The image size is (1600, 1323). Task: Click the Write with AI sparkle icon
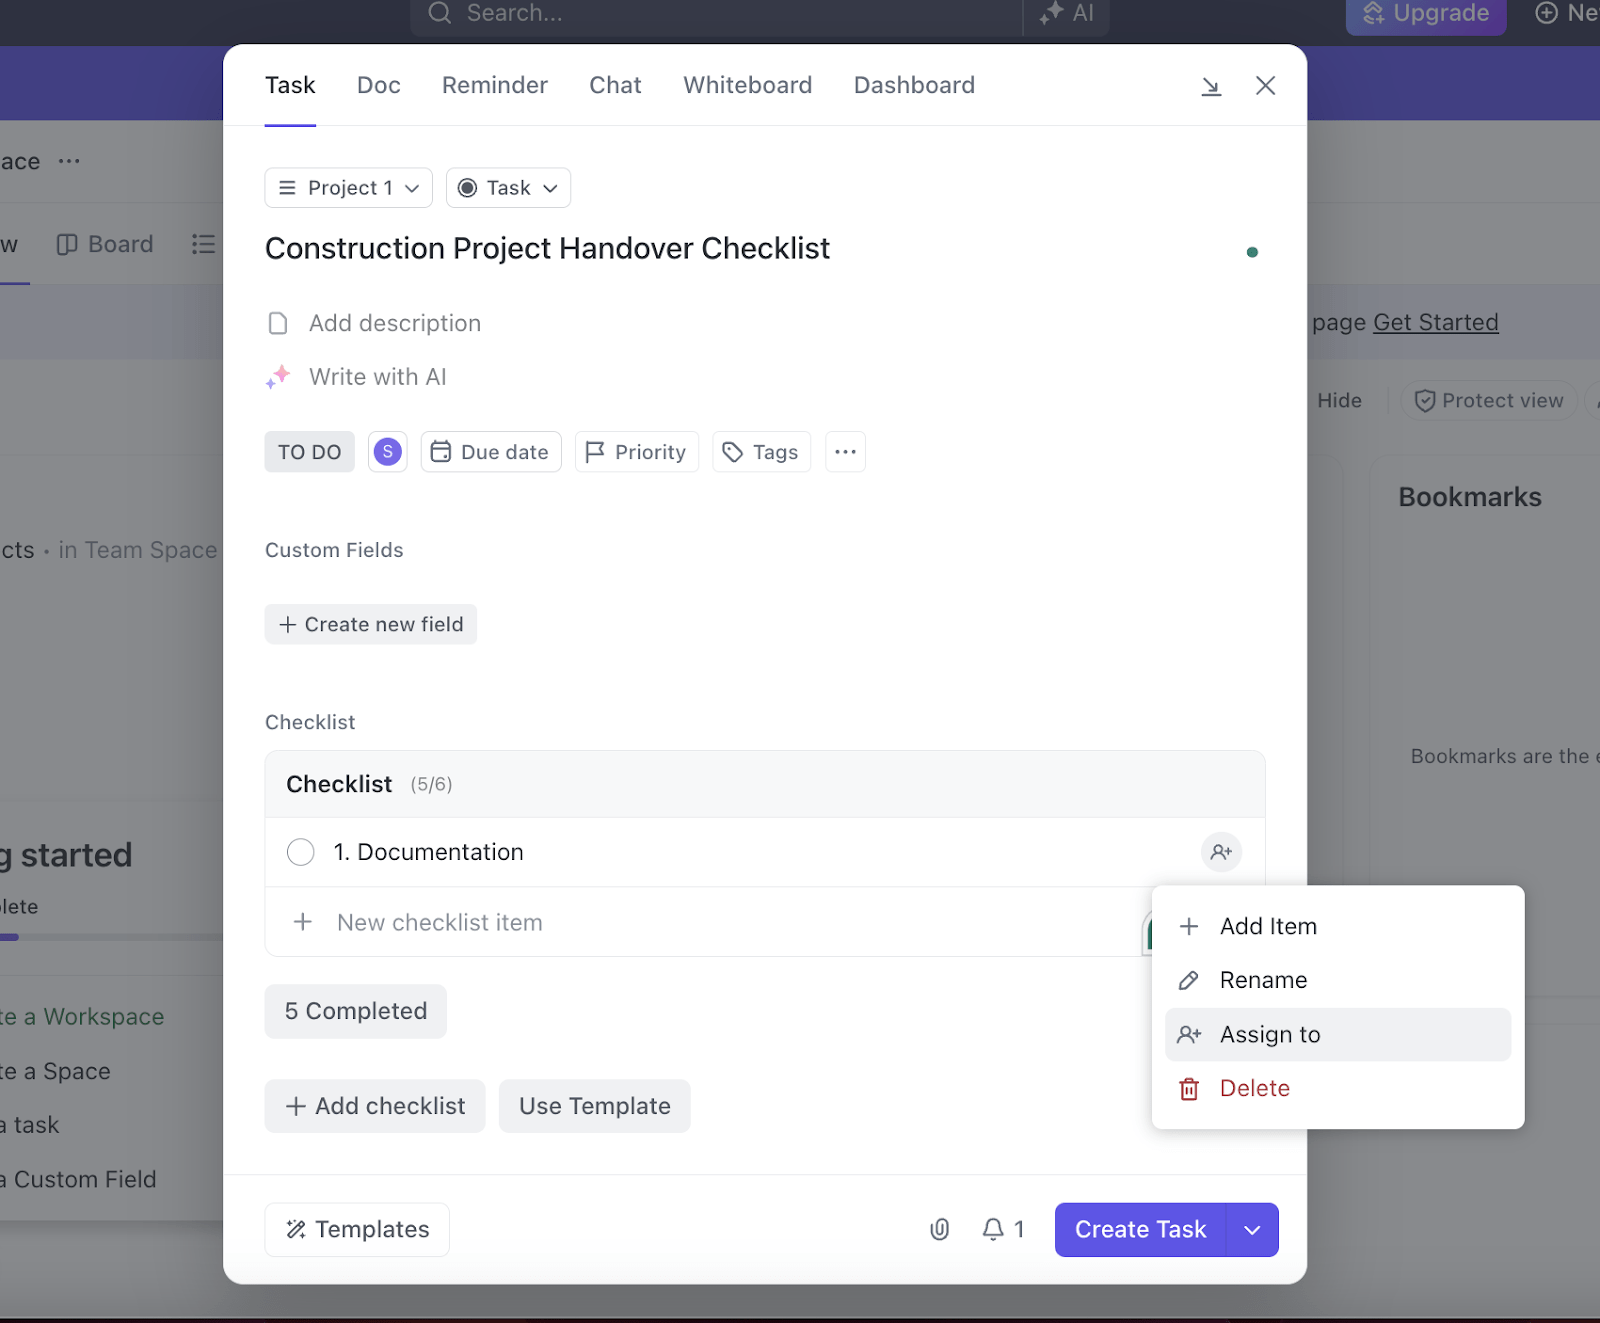pyautogui.click(x=278, y=377)
